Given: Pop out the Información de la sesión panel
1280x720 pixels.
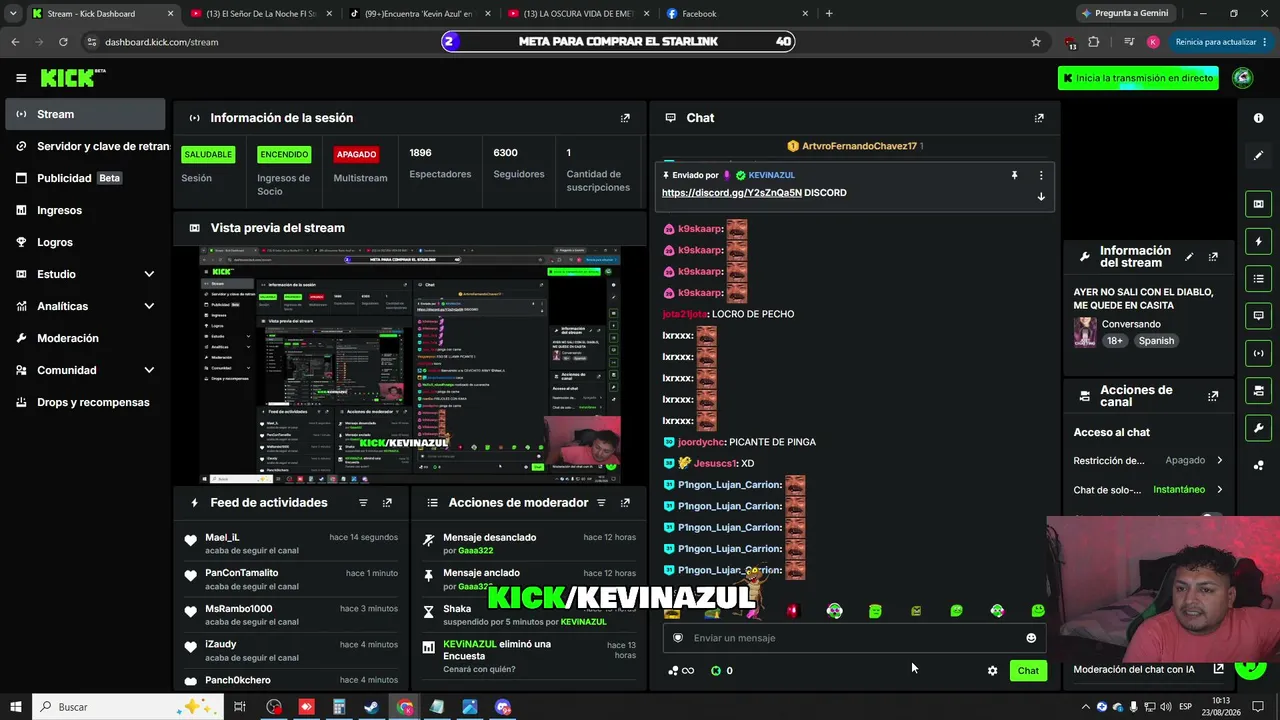Looking at the screenshot, I should tap(625, 118).
